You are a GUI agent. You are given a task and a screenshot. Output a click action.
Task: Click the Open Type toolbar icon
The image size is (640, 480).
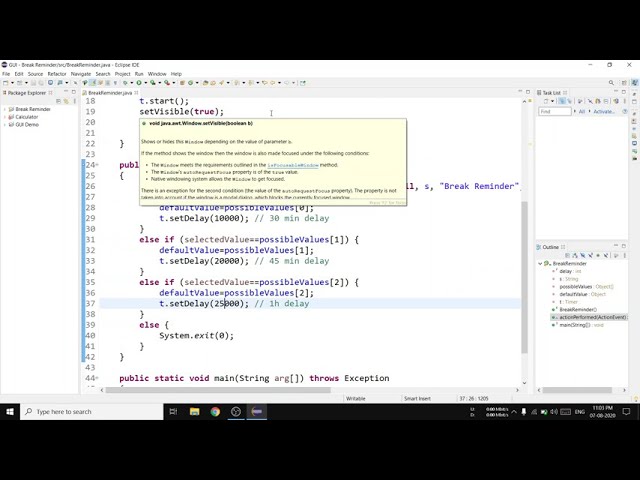click(205, 83)
